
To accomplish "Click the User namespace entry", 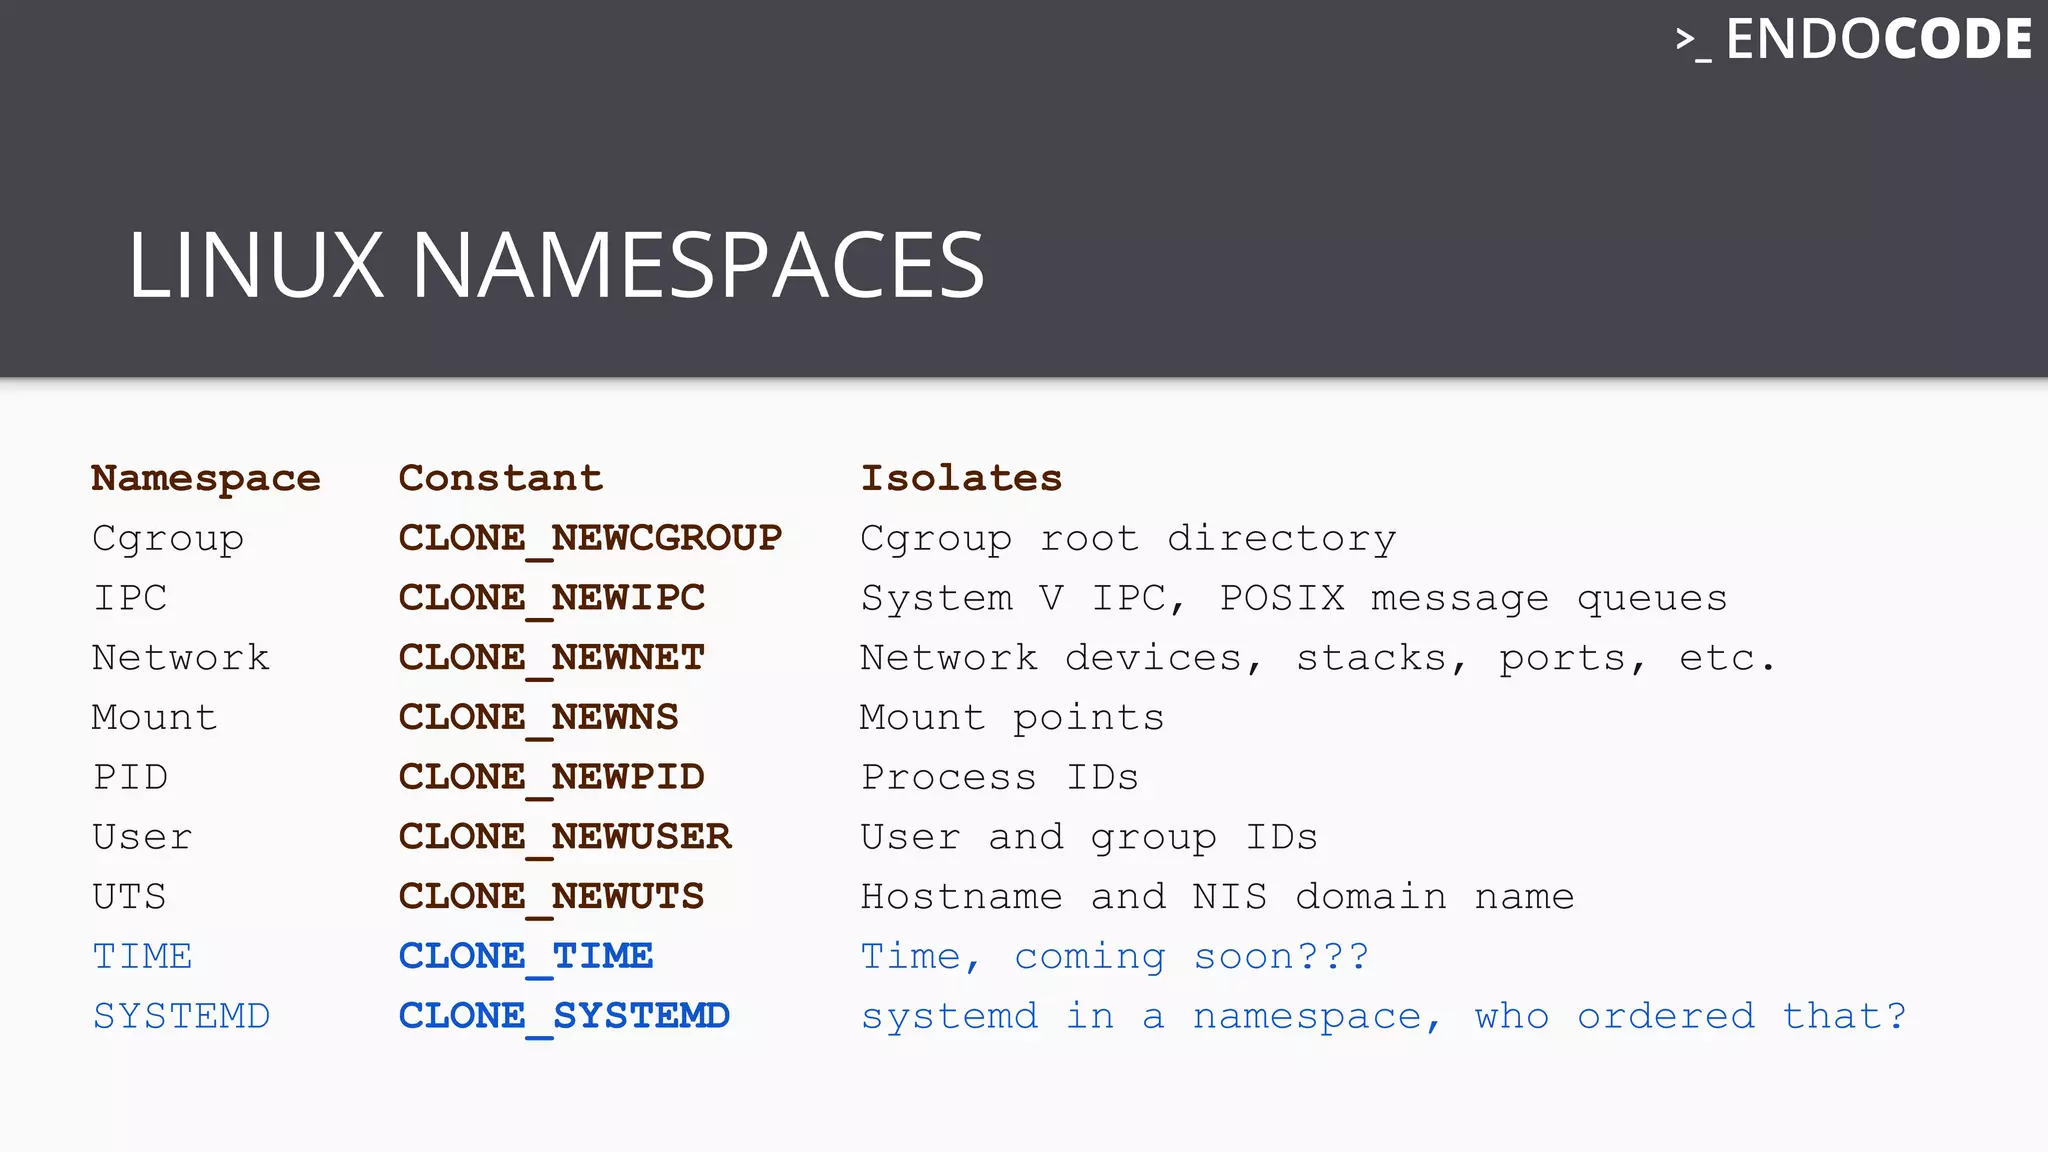I will pos(142,837).
